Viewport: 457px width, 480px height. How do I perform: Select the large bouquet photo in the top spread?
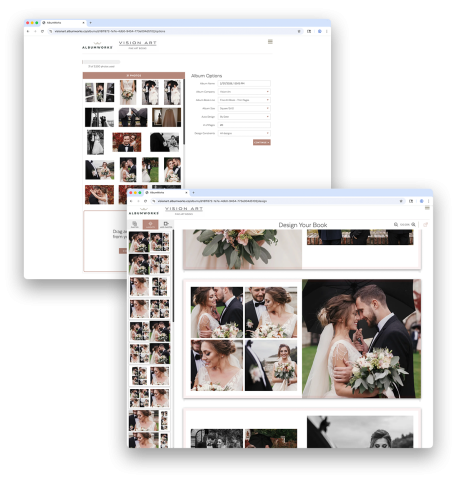point(242,249)
